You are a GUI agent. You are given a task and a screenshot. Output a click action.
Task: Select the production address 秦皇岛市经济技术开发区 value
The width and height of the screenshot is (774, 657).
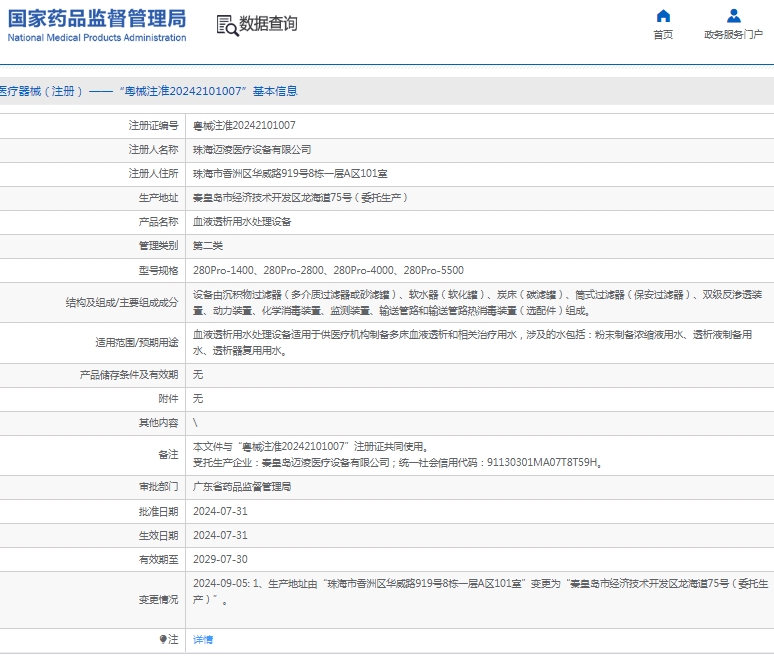point(300,198)
